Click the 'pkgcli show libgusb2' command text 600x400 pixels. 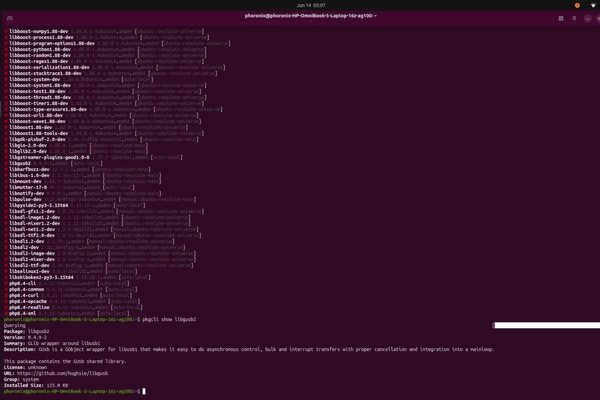[169, 319]
